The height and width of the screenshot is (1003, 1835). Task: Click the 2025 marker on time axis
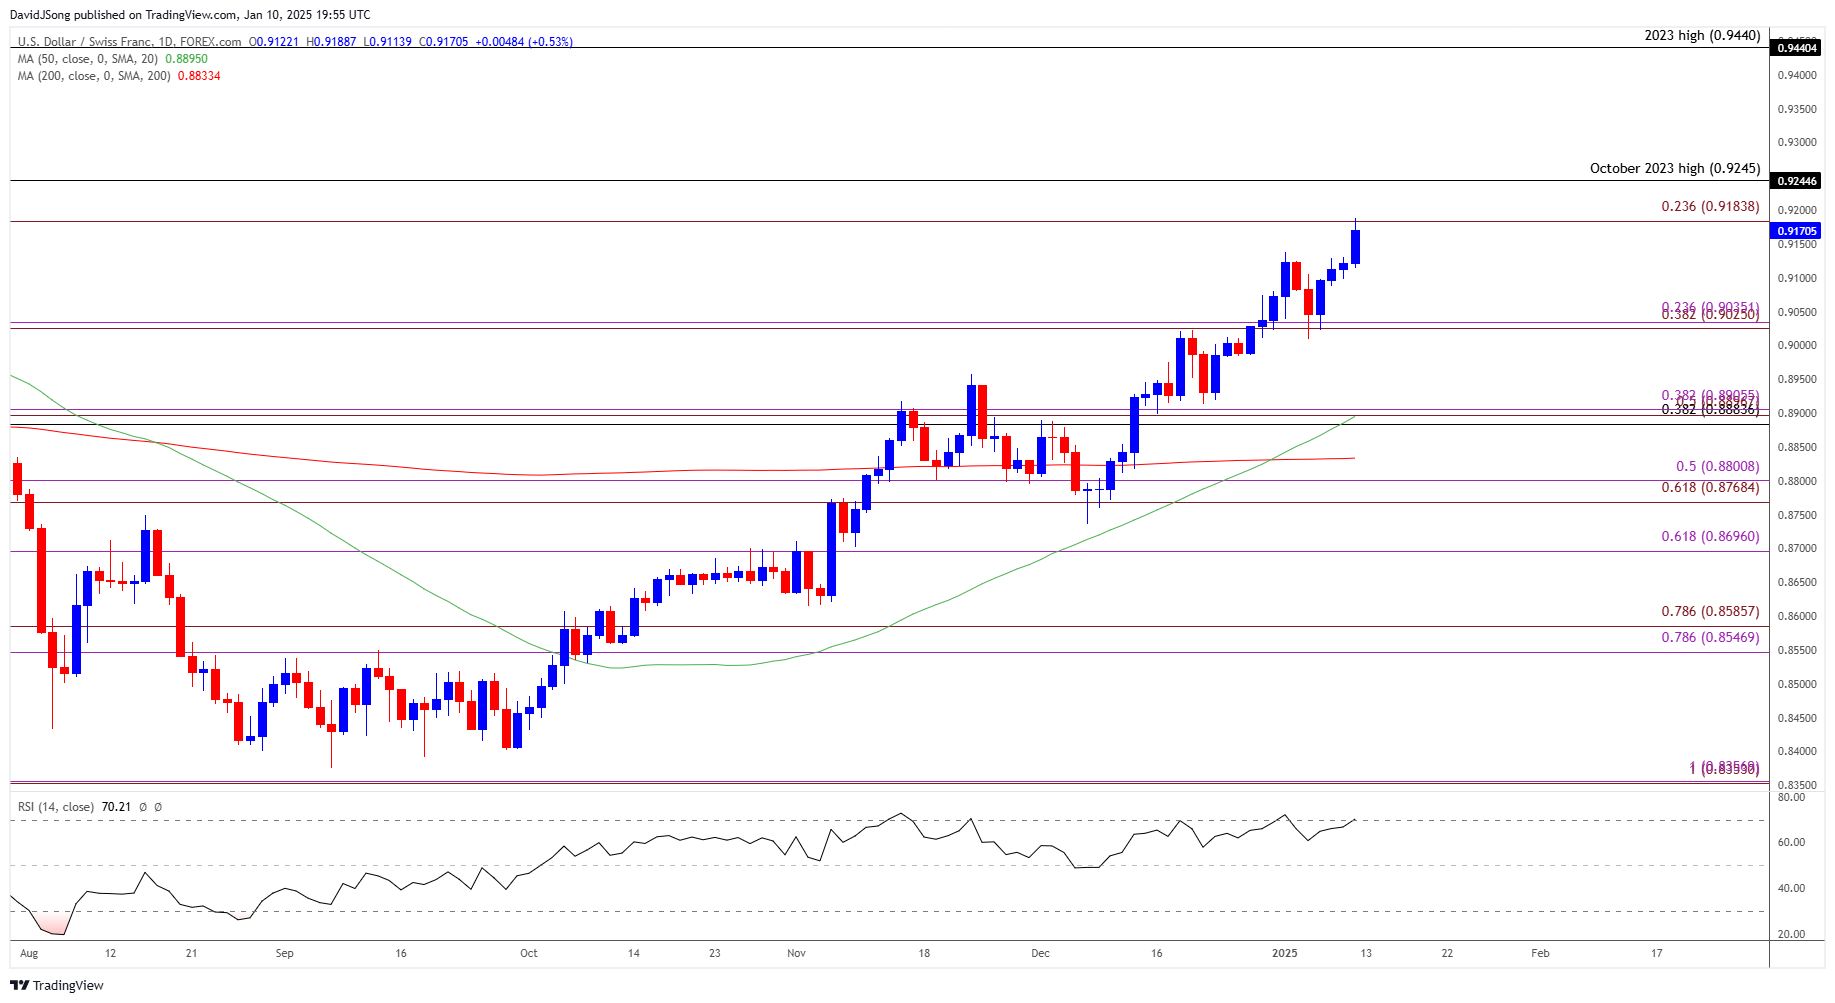click(x=1285, y=953)
